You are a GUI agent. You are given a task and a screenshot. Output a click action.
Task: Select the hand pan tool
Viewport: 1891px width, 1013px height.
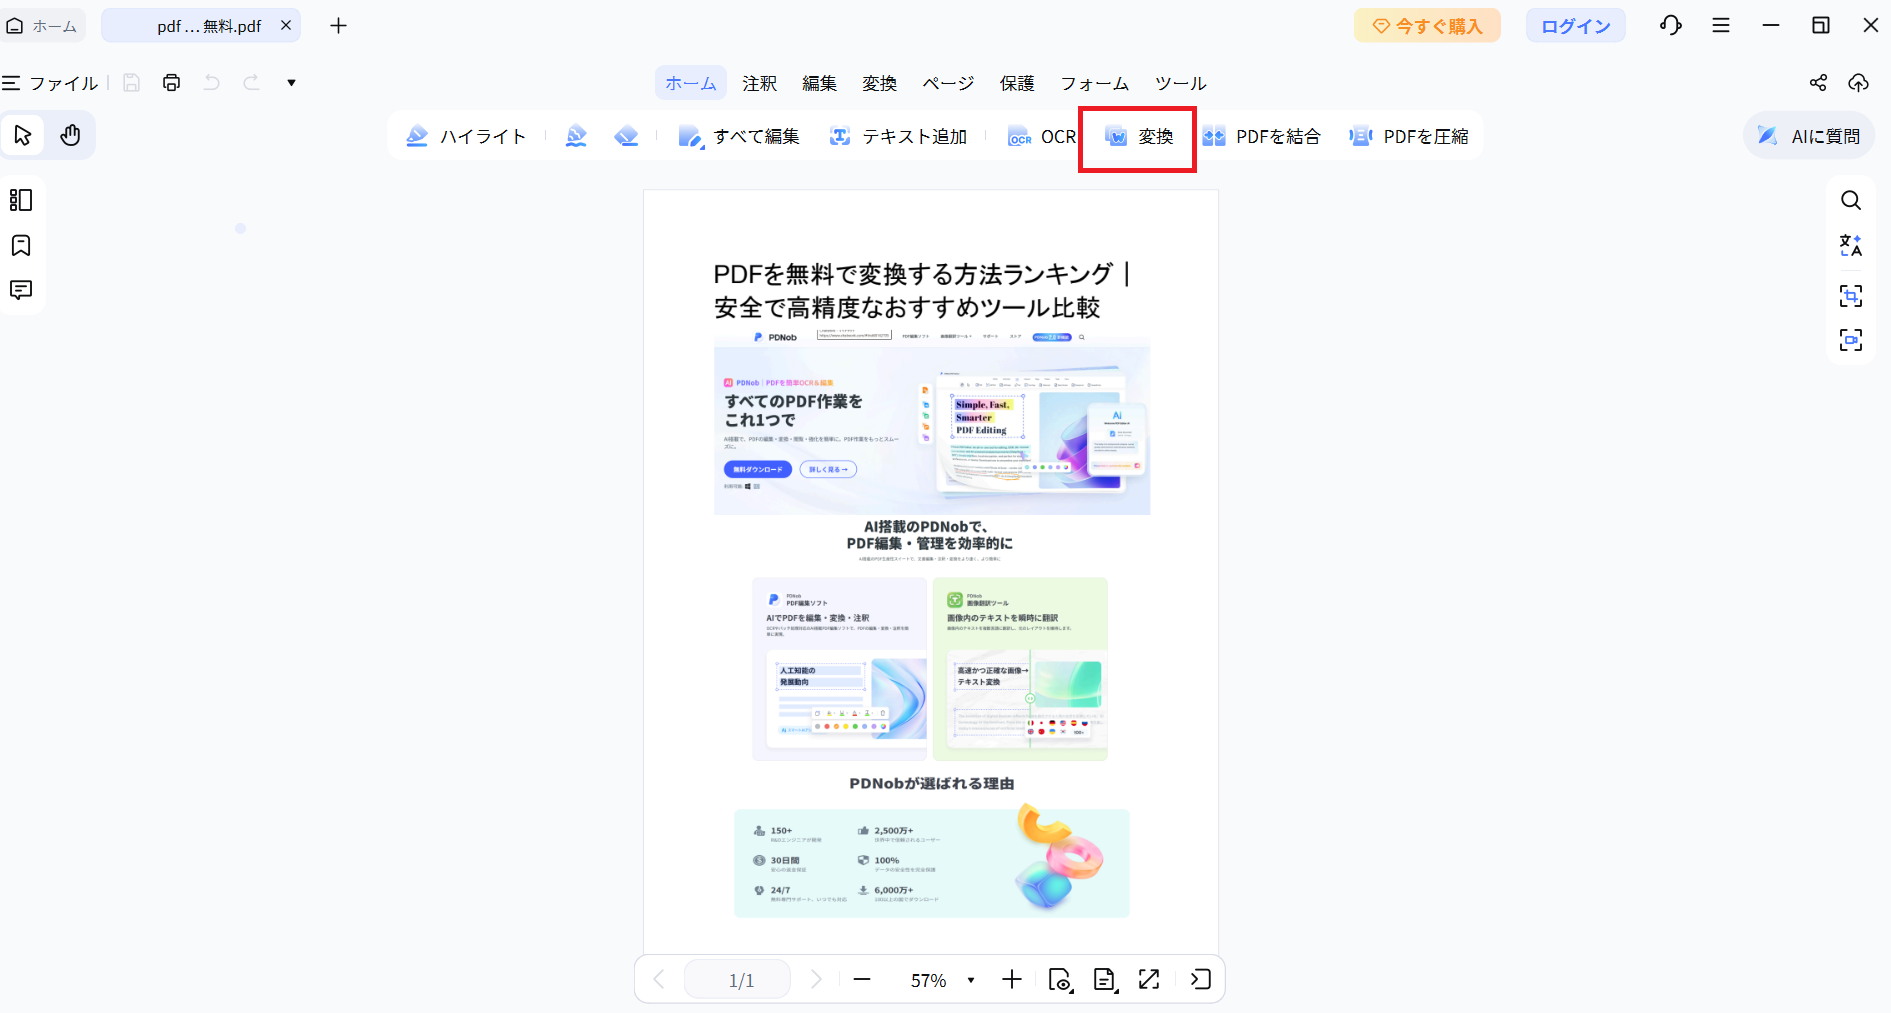click(70, 135)
